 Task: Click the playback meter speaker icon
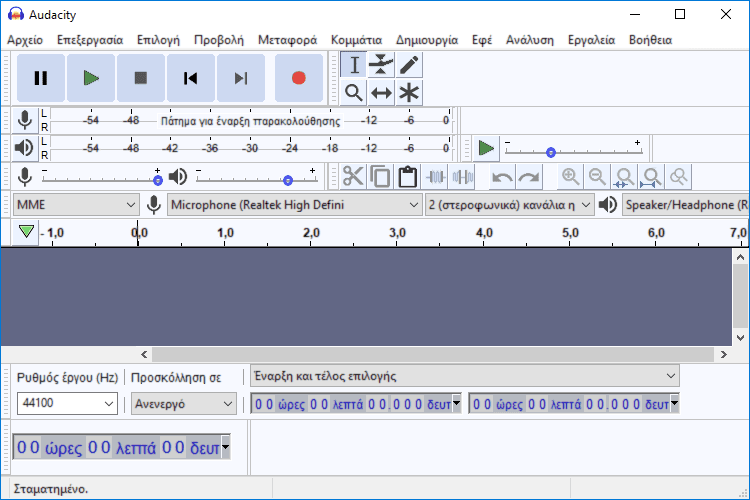click(x=25, y=148)
